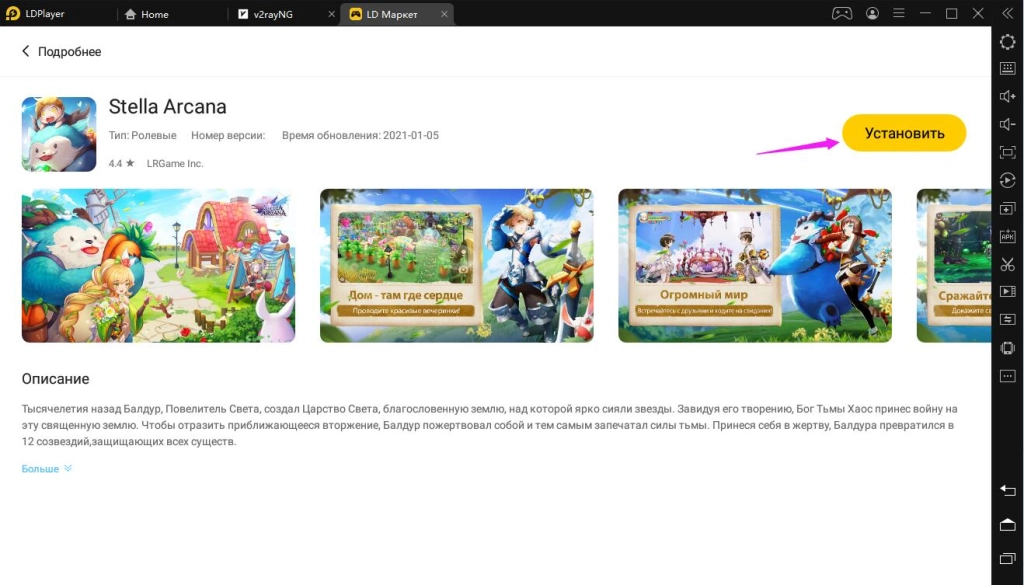The height and width of the screenshot is (585, 1024).
Task: Open the user account icon
Action: (x=873, y=13)
